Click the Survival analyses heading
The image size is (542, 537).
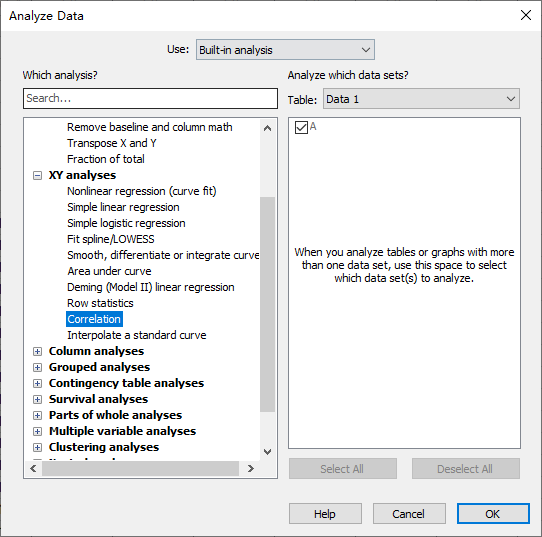coord(99,399)
